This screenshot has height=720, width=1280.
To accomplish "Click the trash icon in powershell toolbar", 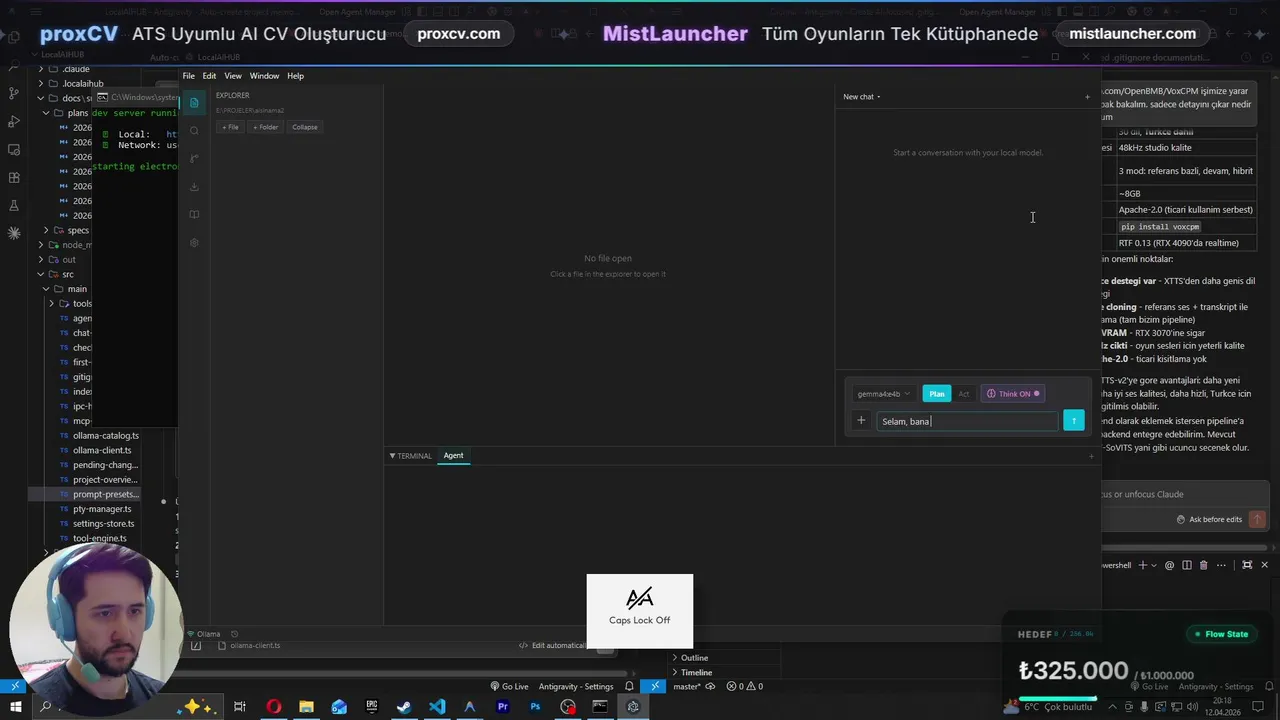I will [1203, 565].
